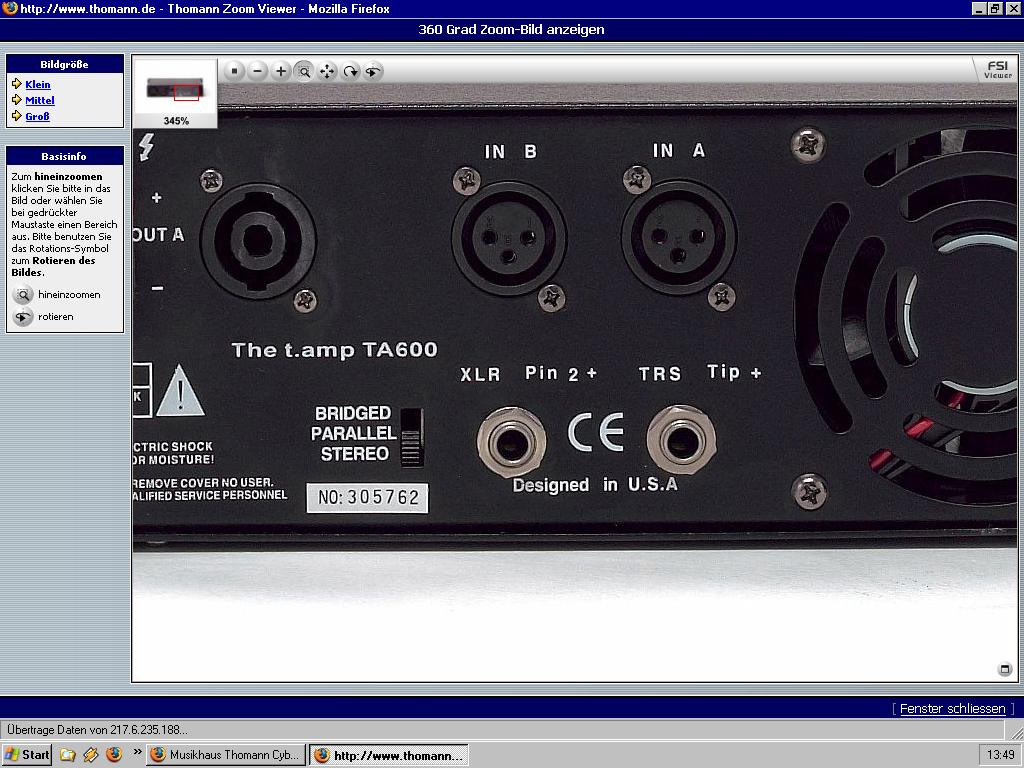Screen dimensions: 1024x768
Task: Click the reset view (square) button in the viewer toolbar
Action: (x=234, y=71)
